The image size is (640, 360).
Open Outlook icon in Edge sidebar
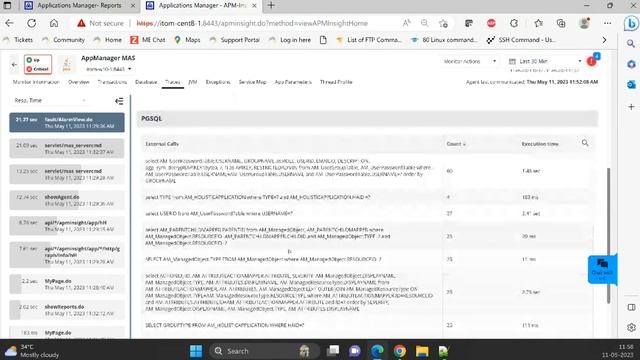(x=631, y=84)
